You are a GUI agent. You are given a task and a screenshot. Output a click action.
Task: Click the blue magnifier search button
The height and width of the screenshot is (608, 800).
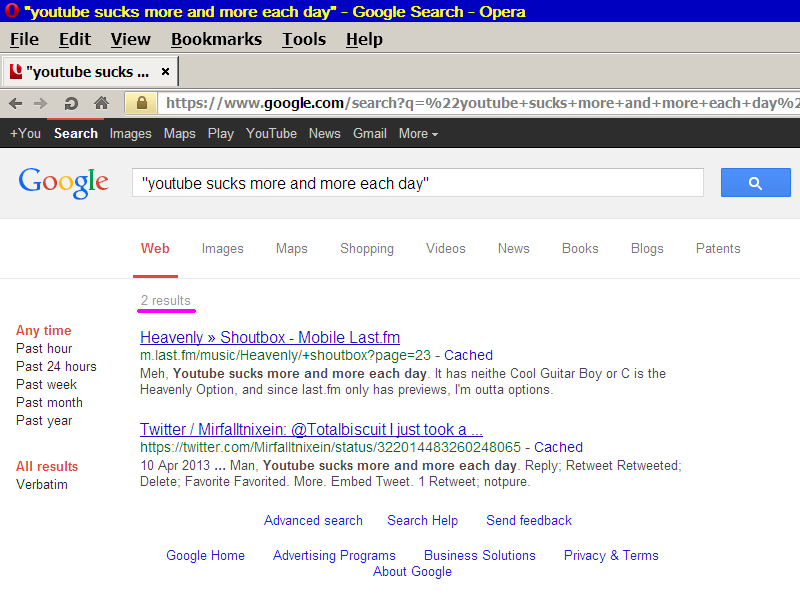[x=756, y=183]
